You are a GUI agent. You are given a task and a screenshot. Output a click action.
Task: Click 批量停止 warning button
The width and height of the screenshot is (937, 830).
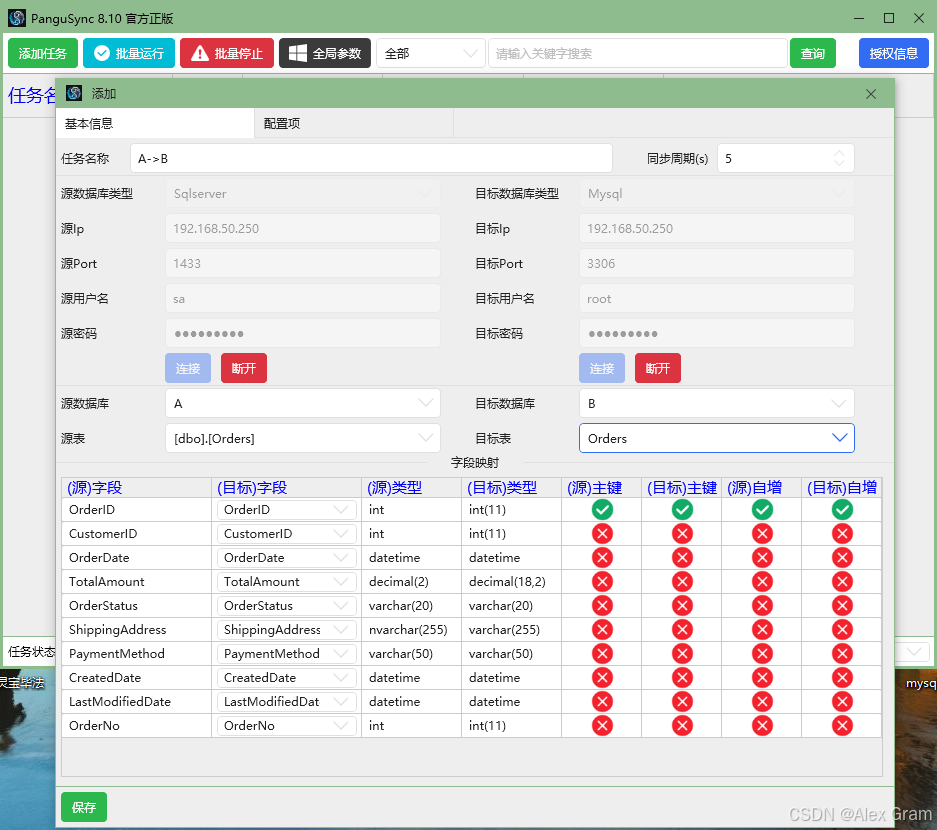[x=227, y=53]
